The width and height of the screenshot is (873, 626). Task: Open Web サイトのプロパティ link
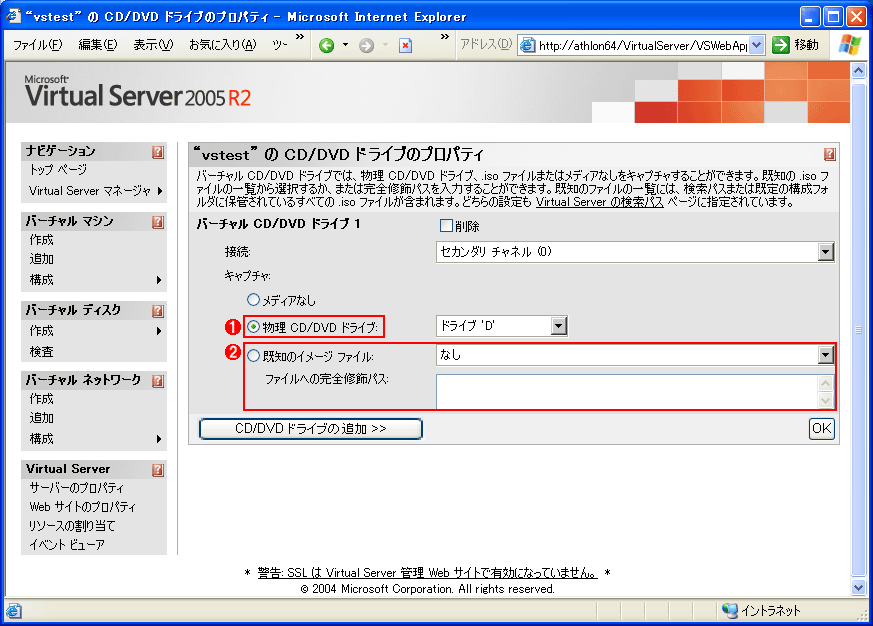[x=82, y=507]
